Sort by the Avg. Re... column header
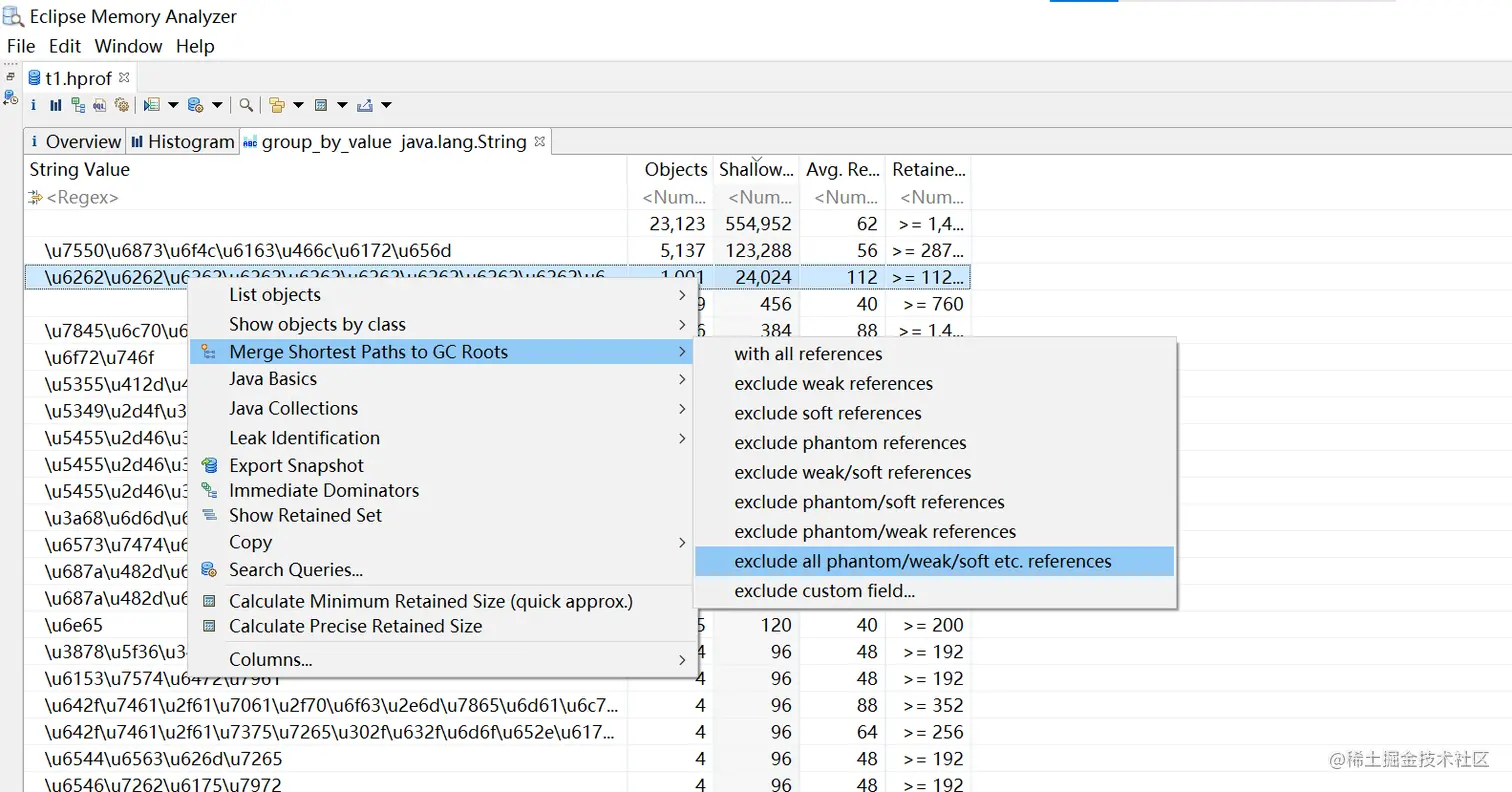 842,170
